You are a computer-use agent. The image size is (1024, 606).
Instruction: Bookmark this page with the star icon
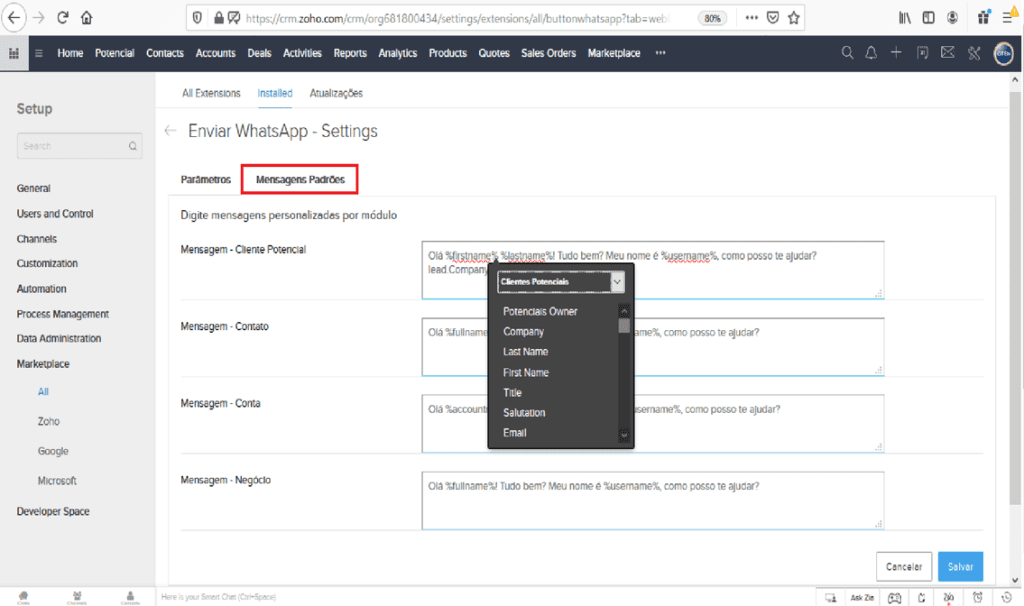tap(793, 17)
